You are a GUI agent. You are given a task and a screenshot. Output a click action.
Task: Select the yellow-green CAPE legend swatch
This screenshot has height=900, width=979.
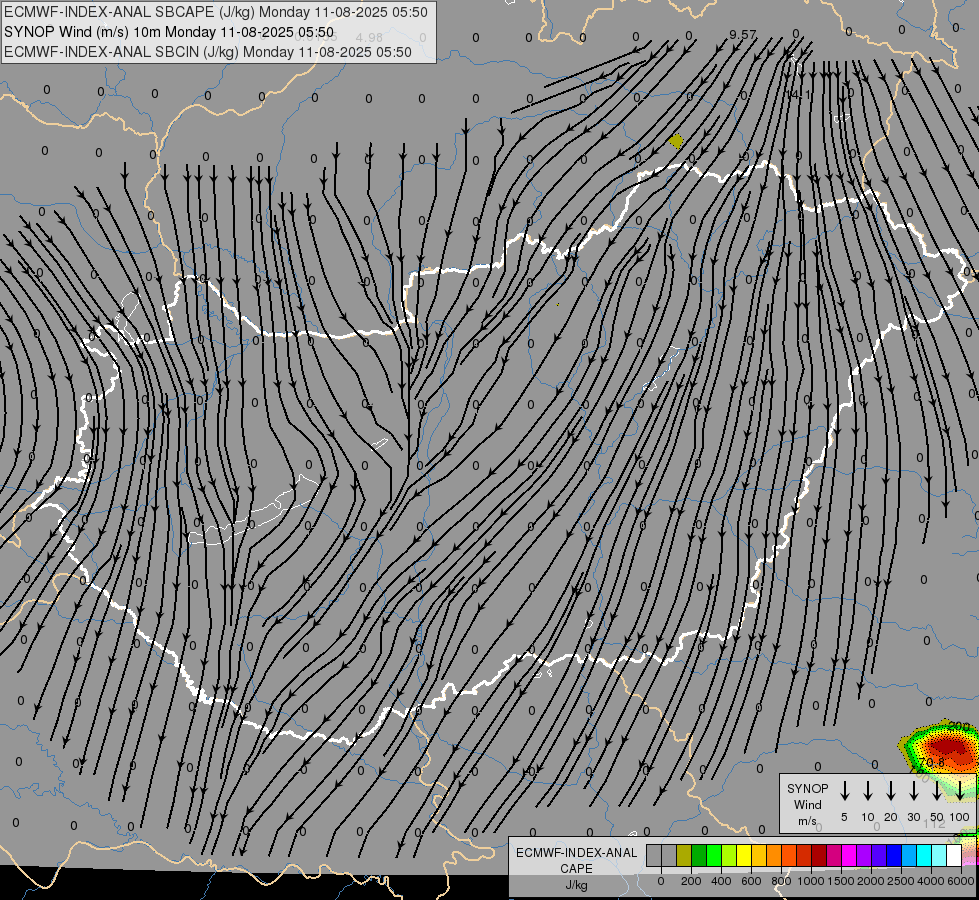pyautogui.click(x=729, y=855)
